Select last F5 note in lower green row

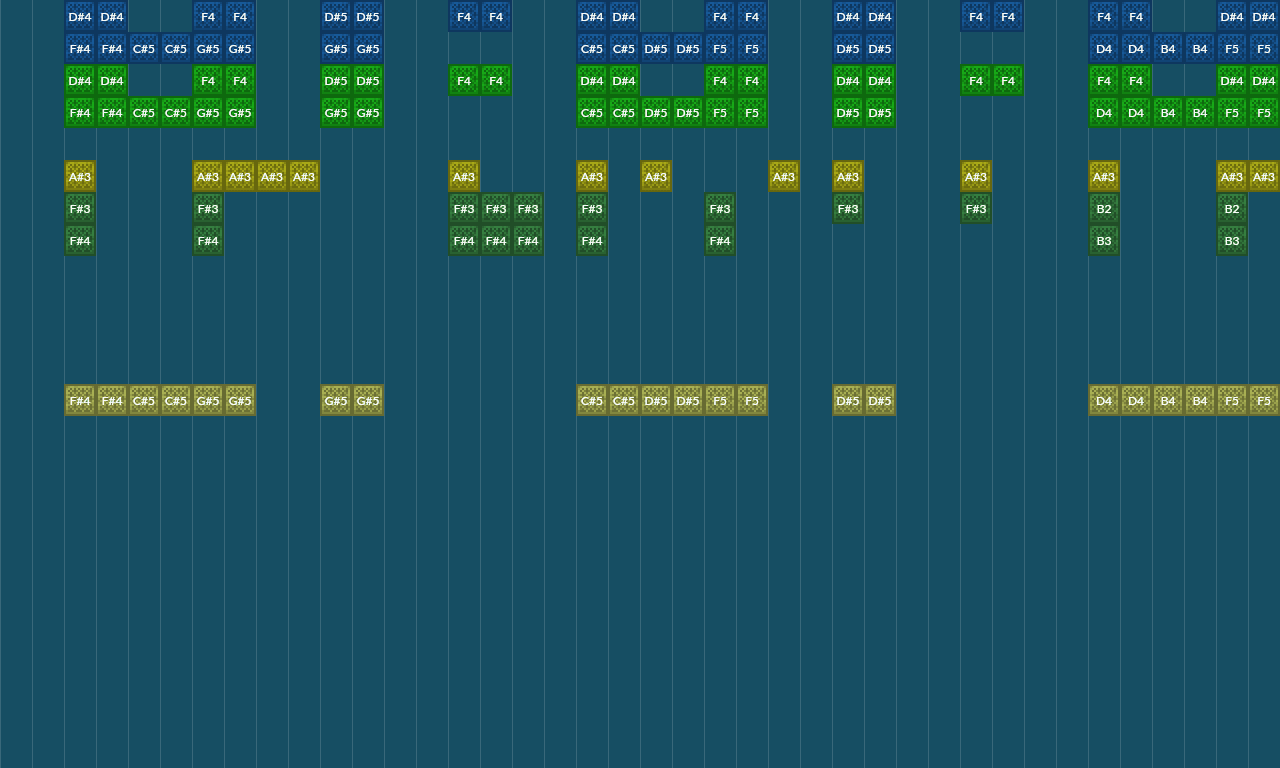(1264, 113)
